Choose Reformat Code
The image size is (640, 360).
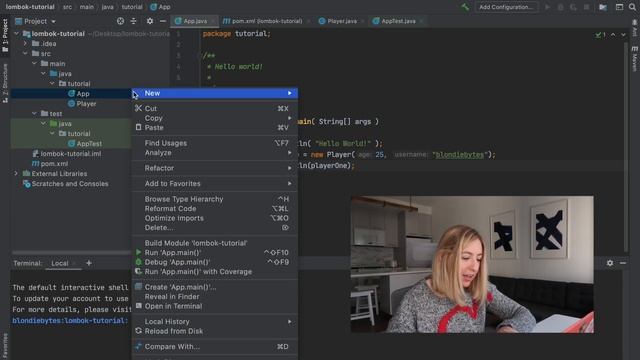coord(215,209)
